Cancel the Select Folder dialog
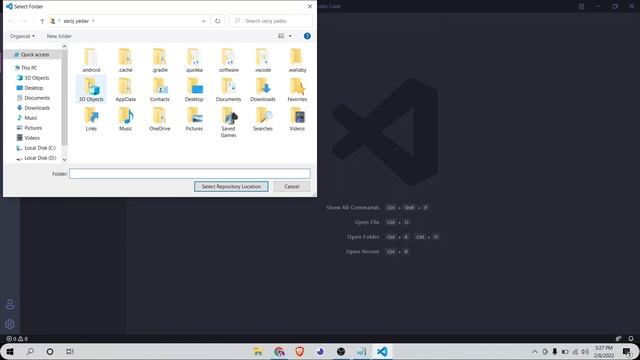 click(292, 187)
